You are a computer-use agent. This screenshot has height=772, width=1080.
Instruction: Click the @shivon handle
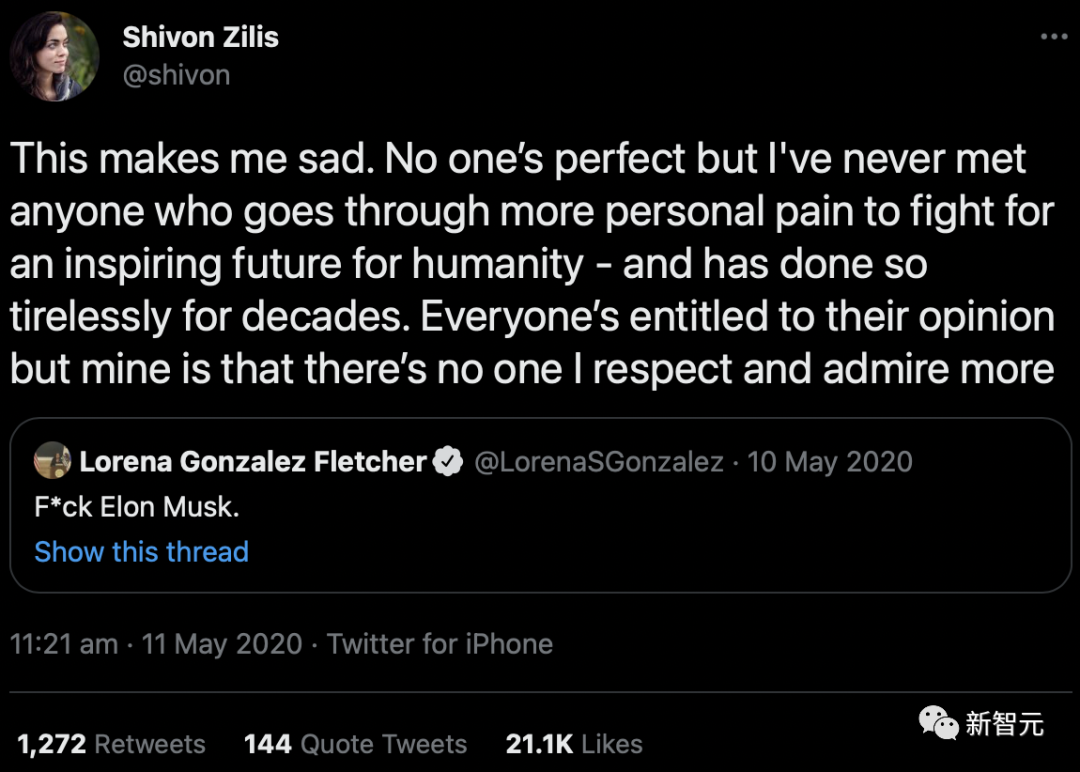tap(176, 75)
